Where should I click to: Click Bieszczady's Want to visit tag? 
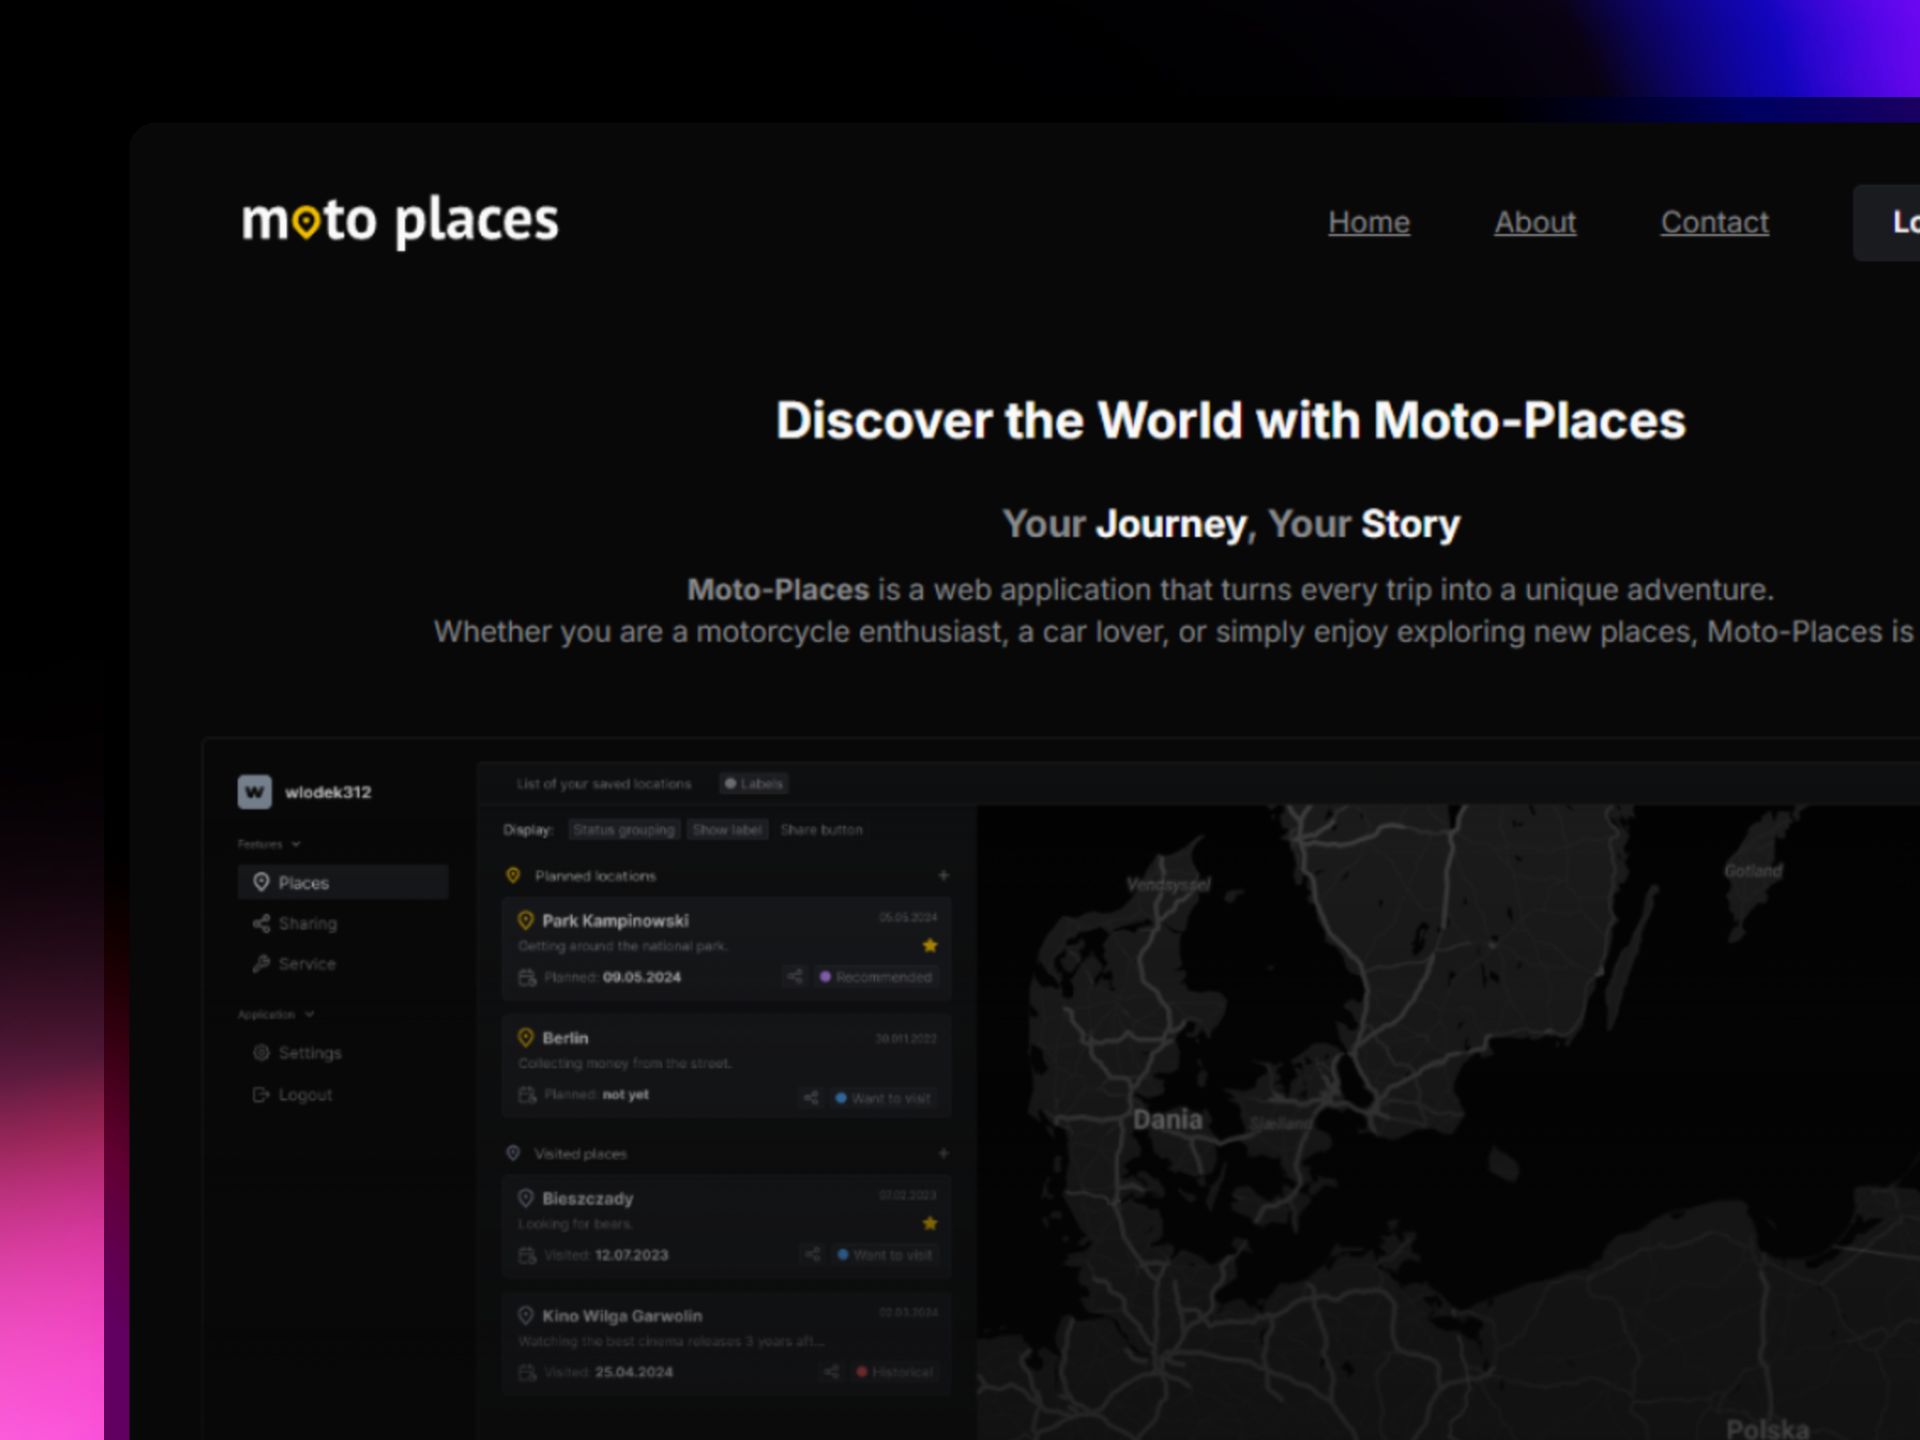click(x=886, y=1255)
